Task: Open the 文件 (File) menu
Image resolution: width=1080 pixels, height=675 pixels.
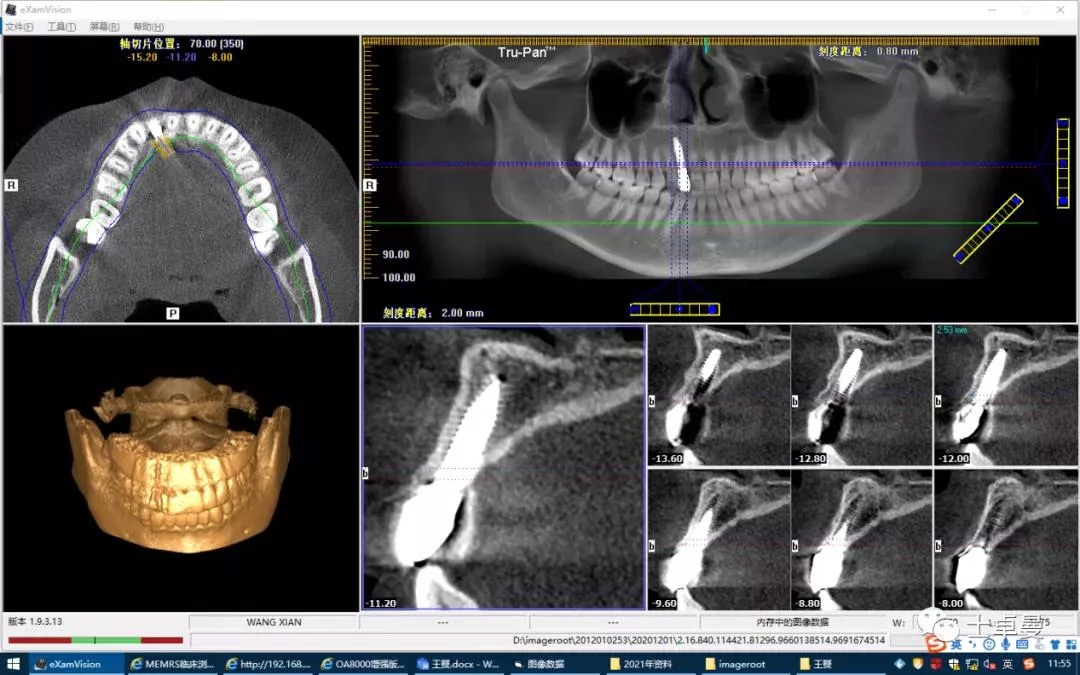Action: [19, 27]
